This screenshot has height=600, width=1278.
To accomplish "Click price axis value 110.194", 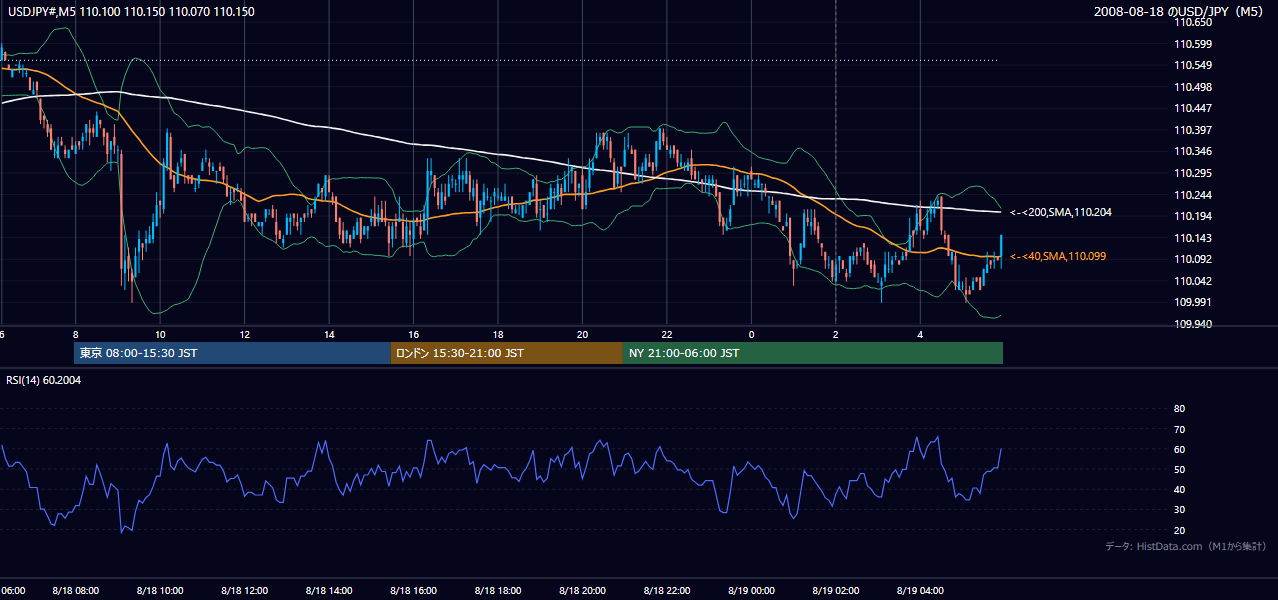I will tap(1195, 216).
